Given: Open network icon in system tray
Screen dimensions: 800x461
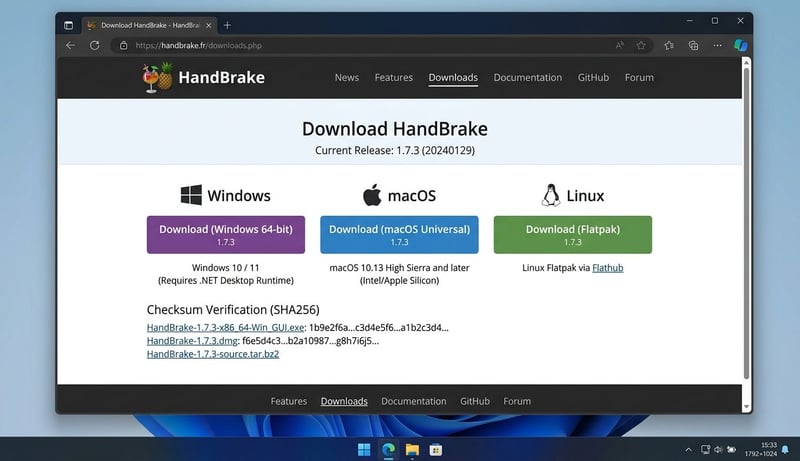Looking at the screenshot, I should click(x=705, y=449).
